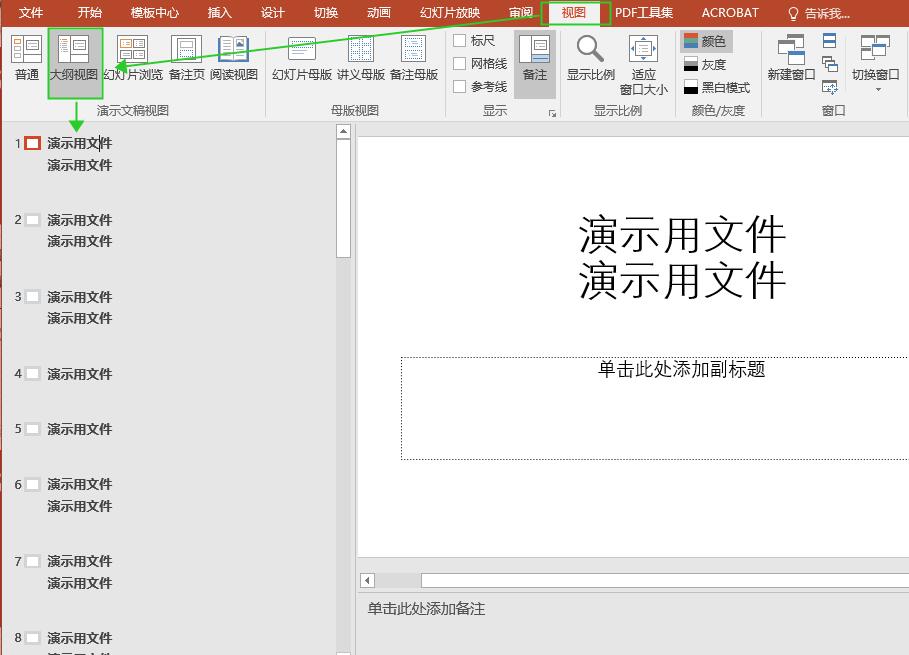Viewport: 909px width, 655px height.
Task: Open the File (文件) tab
Action: (x=31, y=13)
